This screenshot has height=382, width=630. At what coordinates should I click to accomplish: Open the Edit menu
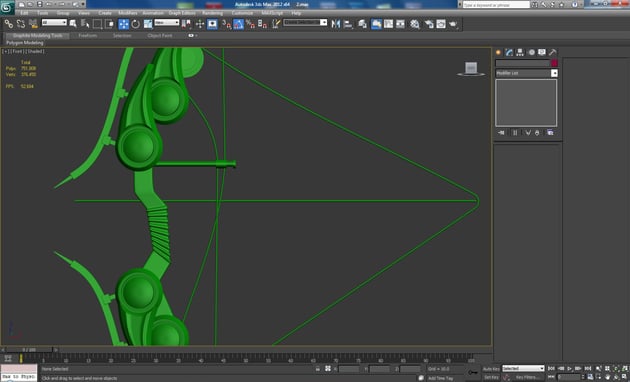coord(25,13)
